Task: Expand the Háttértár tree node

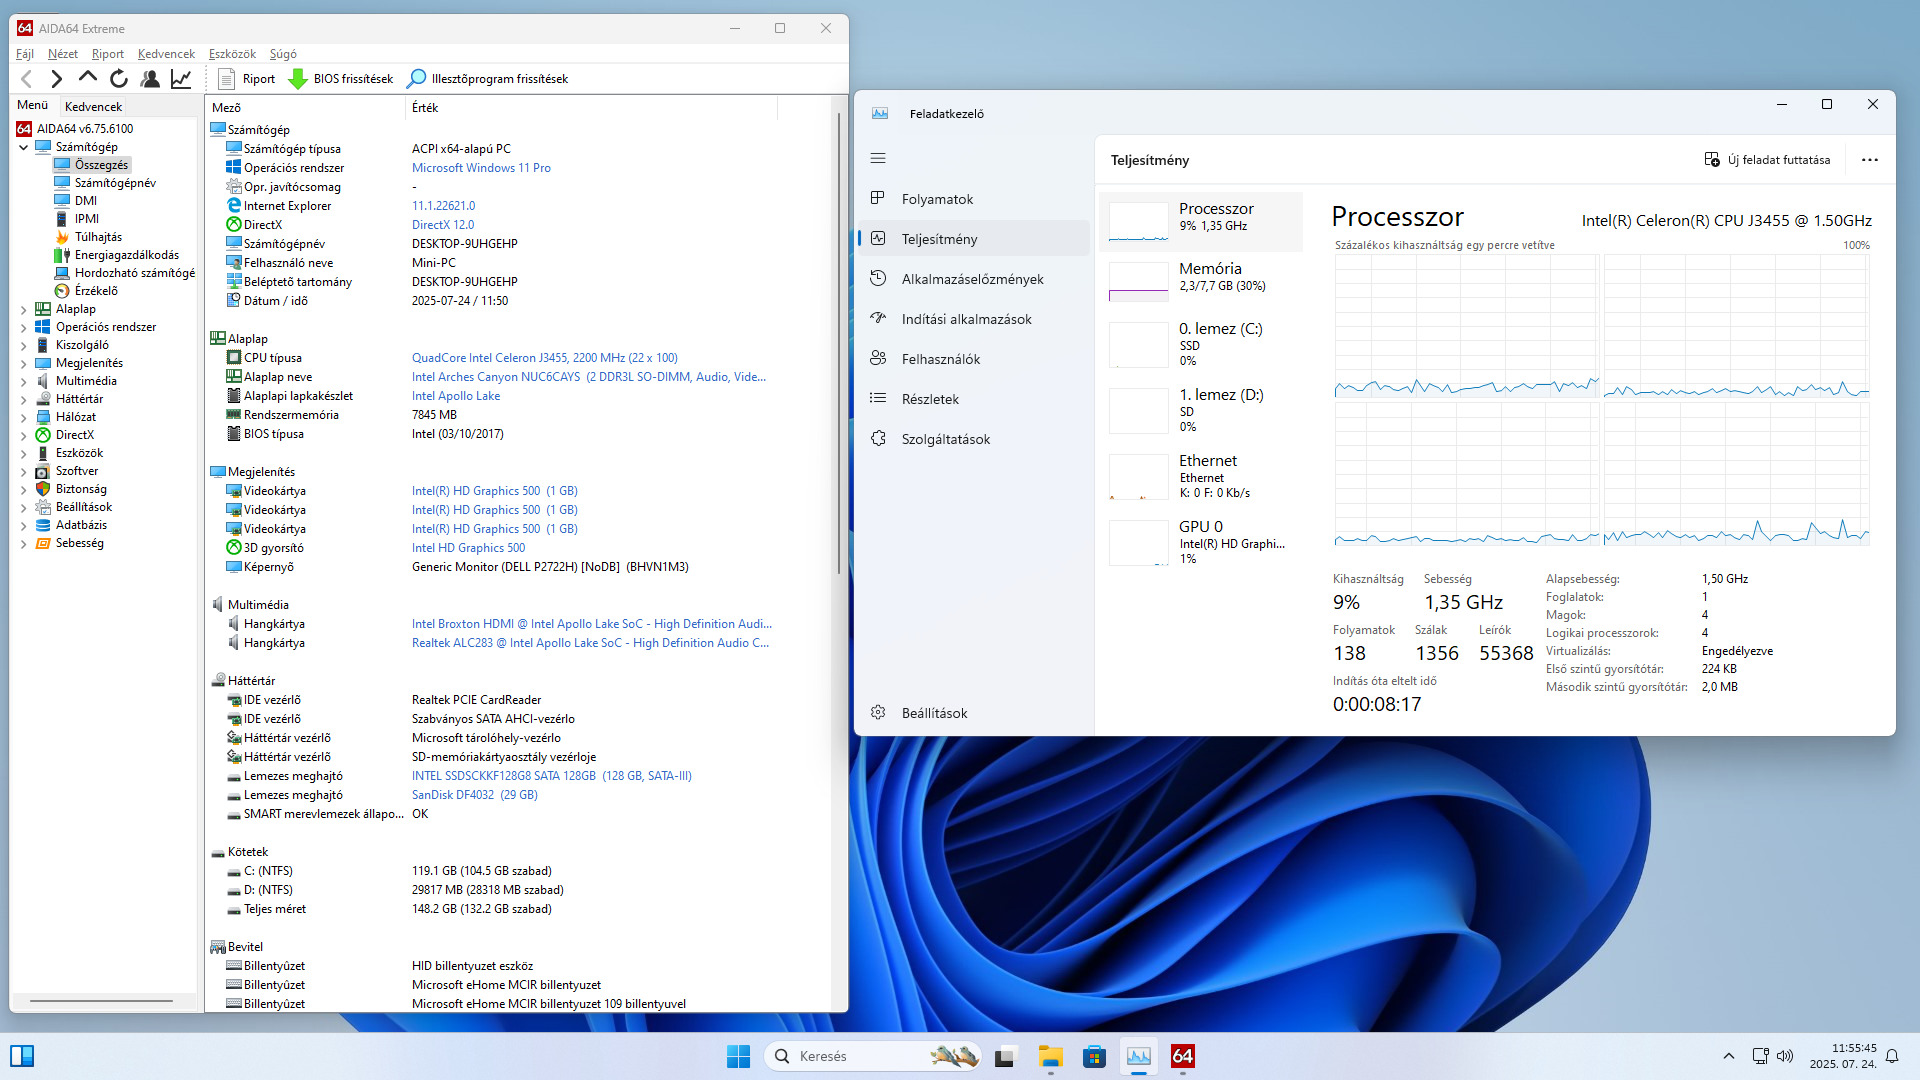Action: click(24, 400)
